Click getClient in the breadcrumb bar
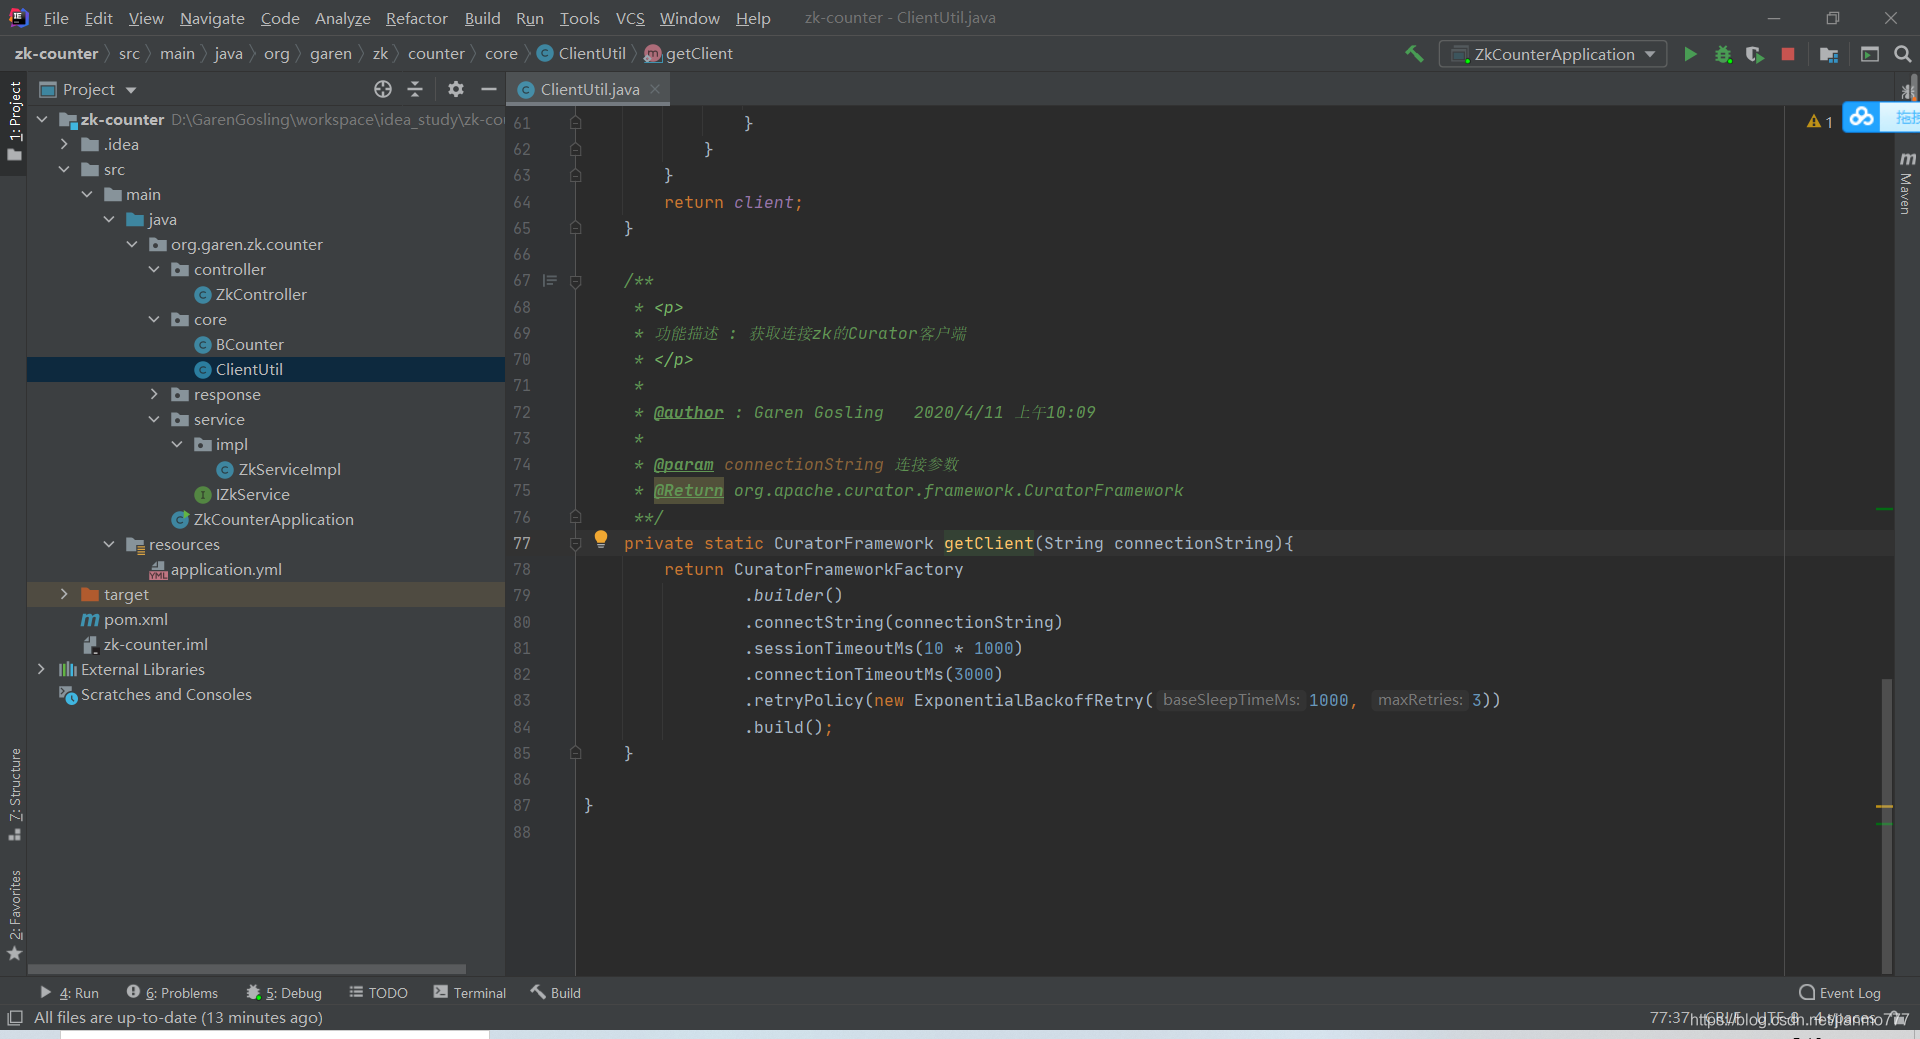This screenshot has width=1920, height=1039. 689,54
